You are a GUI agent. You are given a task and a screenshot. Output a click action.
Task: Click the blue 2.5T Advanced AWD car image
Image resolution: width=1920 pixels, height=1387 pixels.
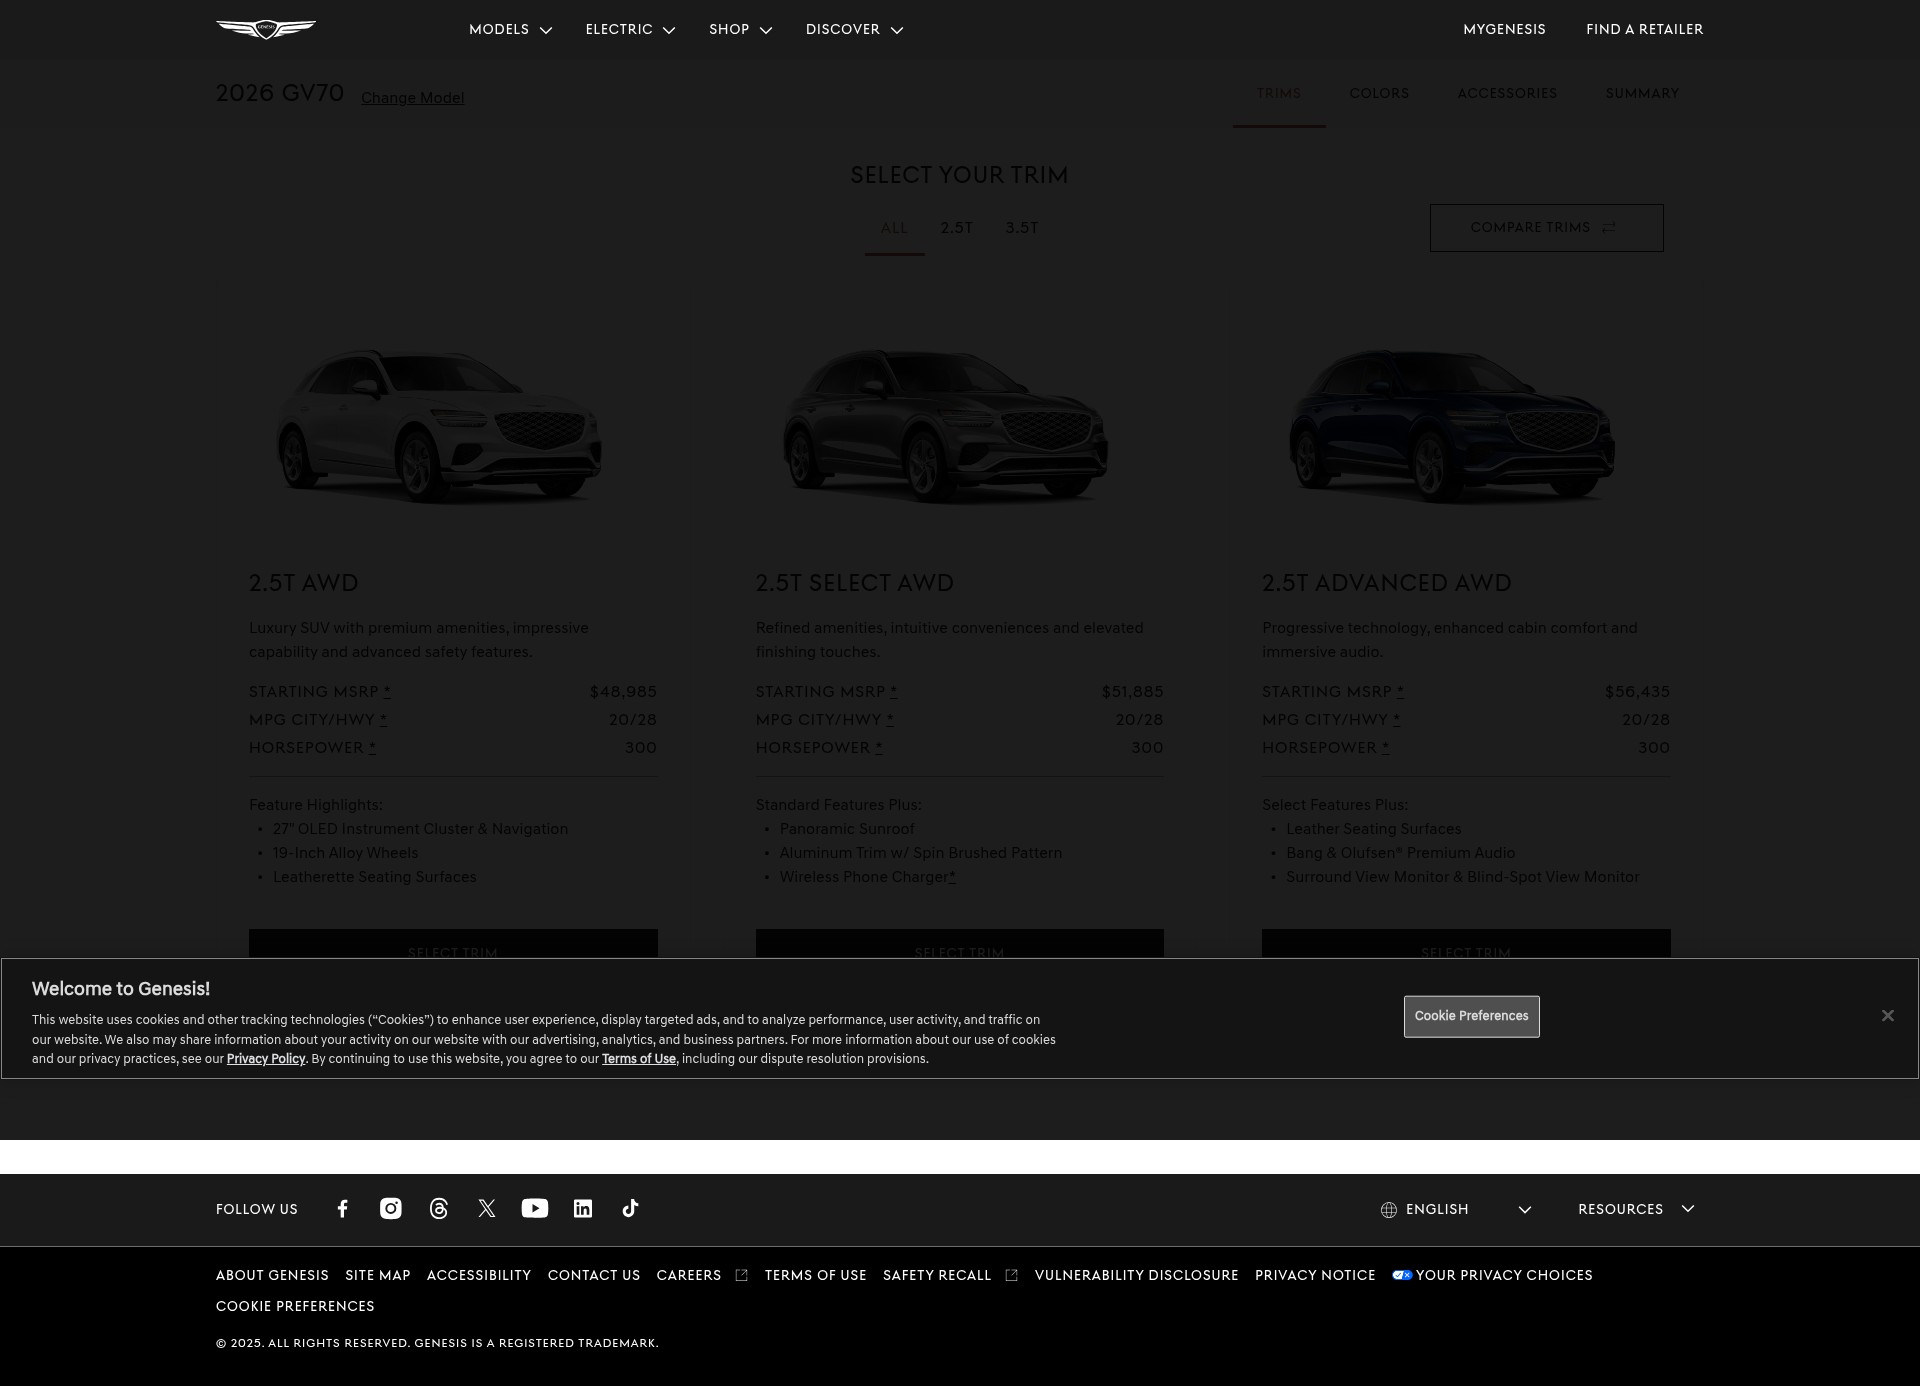1452,425
